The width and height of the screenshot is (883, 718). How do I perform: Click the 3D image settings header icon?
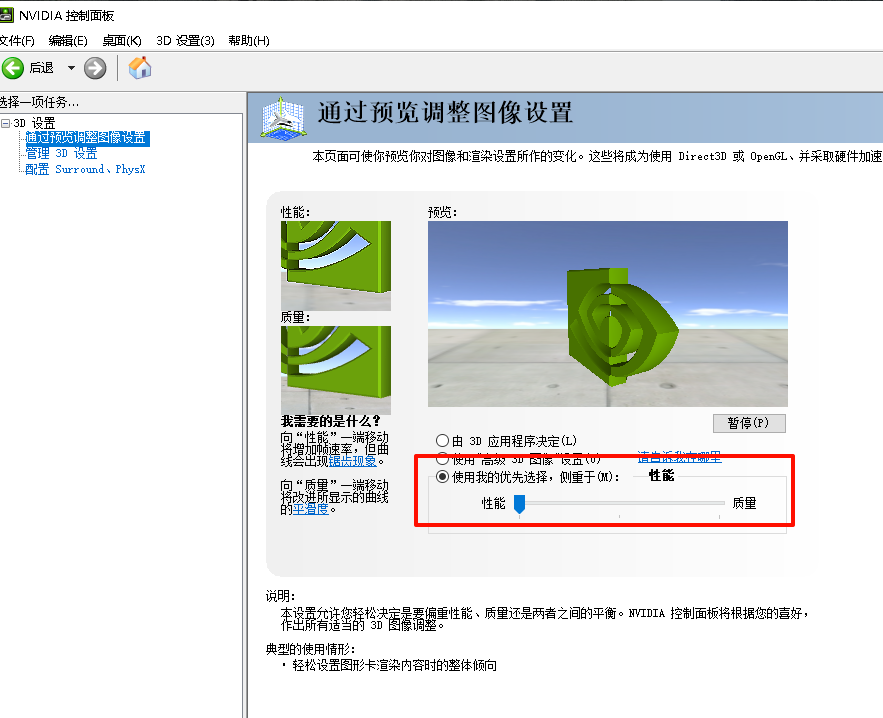click(x=283, y=118)
